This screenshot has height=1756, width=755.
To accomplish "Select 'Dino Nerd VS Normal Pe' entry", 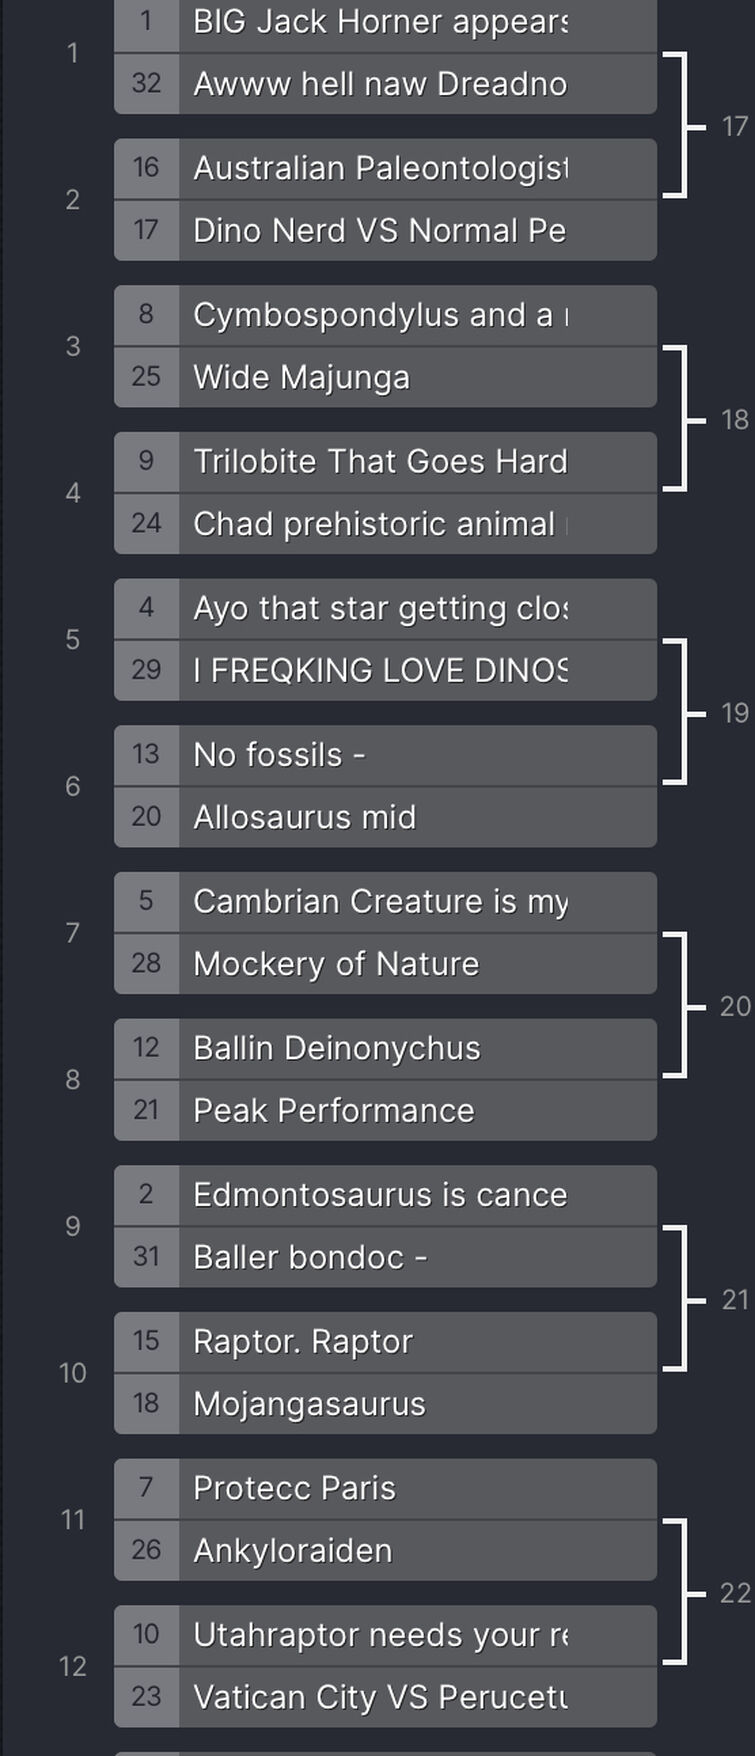I will 385,231.
